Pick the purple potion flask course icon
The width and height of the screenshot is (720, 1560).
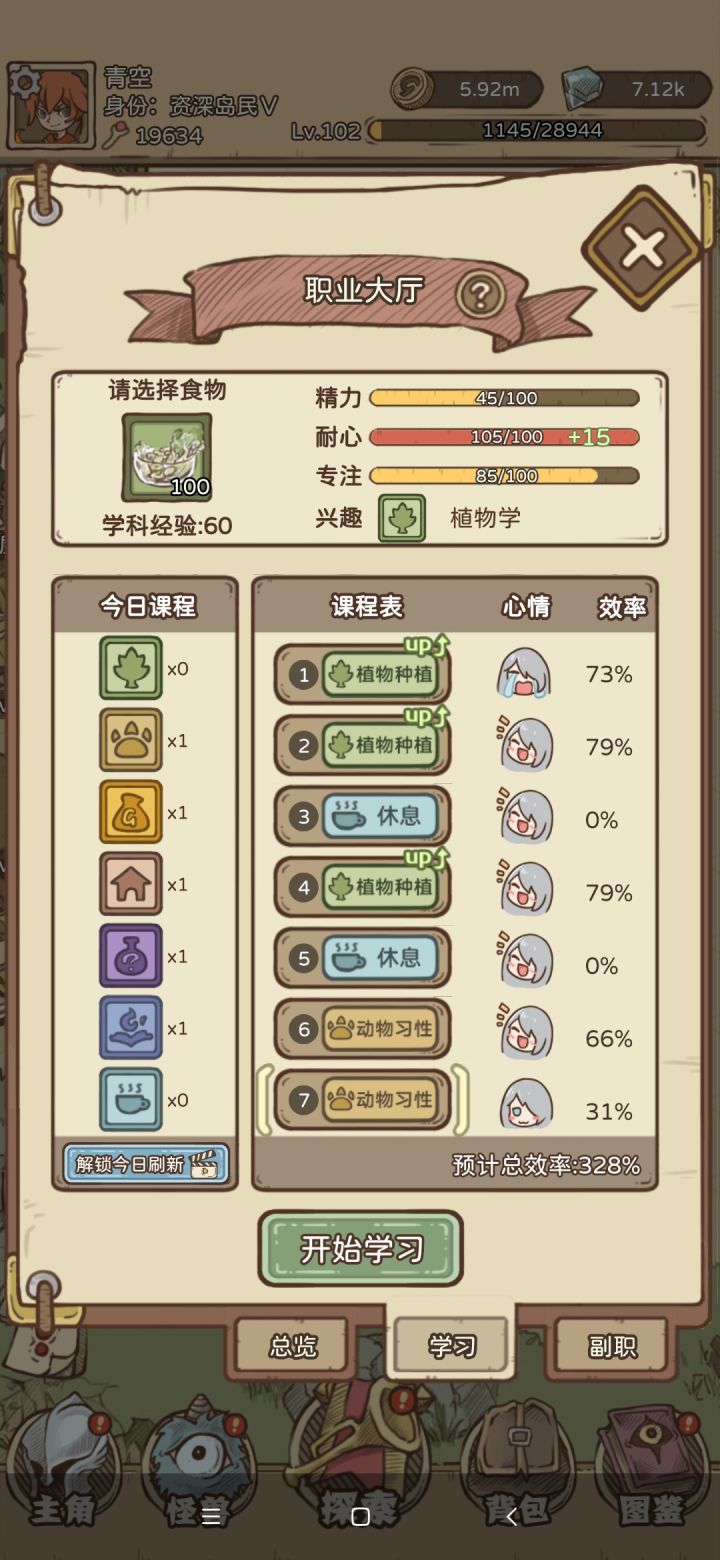(131, 956)
